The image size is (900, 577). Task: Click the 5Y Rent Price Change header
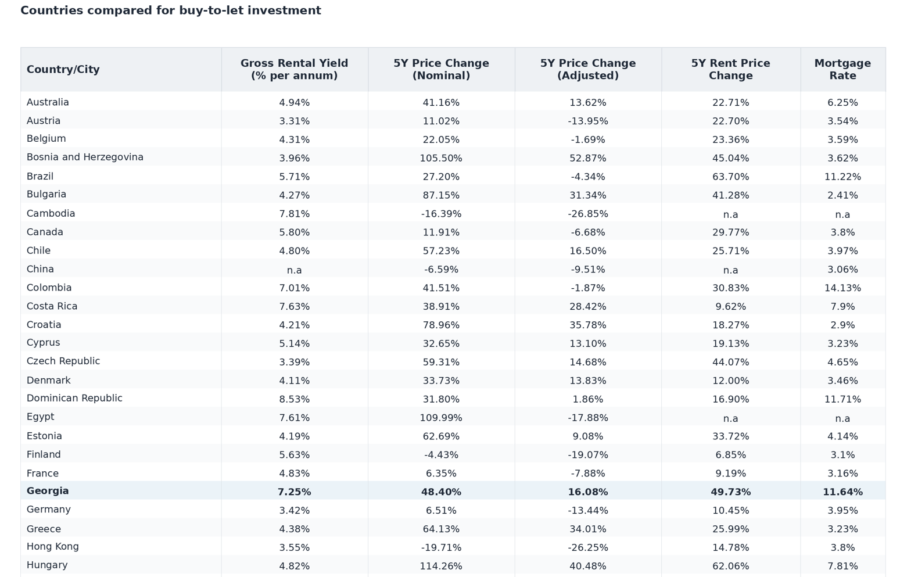pyautogui.click(x=731, y=69)
